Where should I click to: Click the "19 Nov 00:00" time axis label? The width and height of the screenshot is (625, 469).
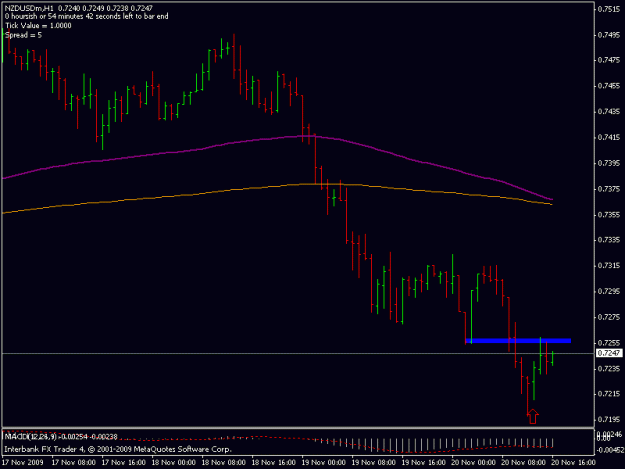pos(324,463)
